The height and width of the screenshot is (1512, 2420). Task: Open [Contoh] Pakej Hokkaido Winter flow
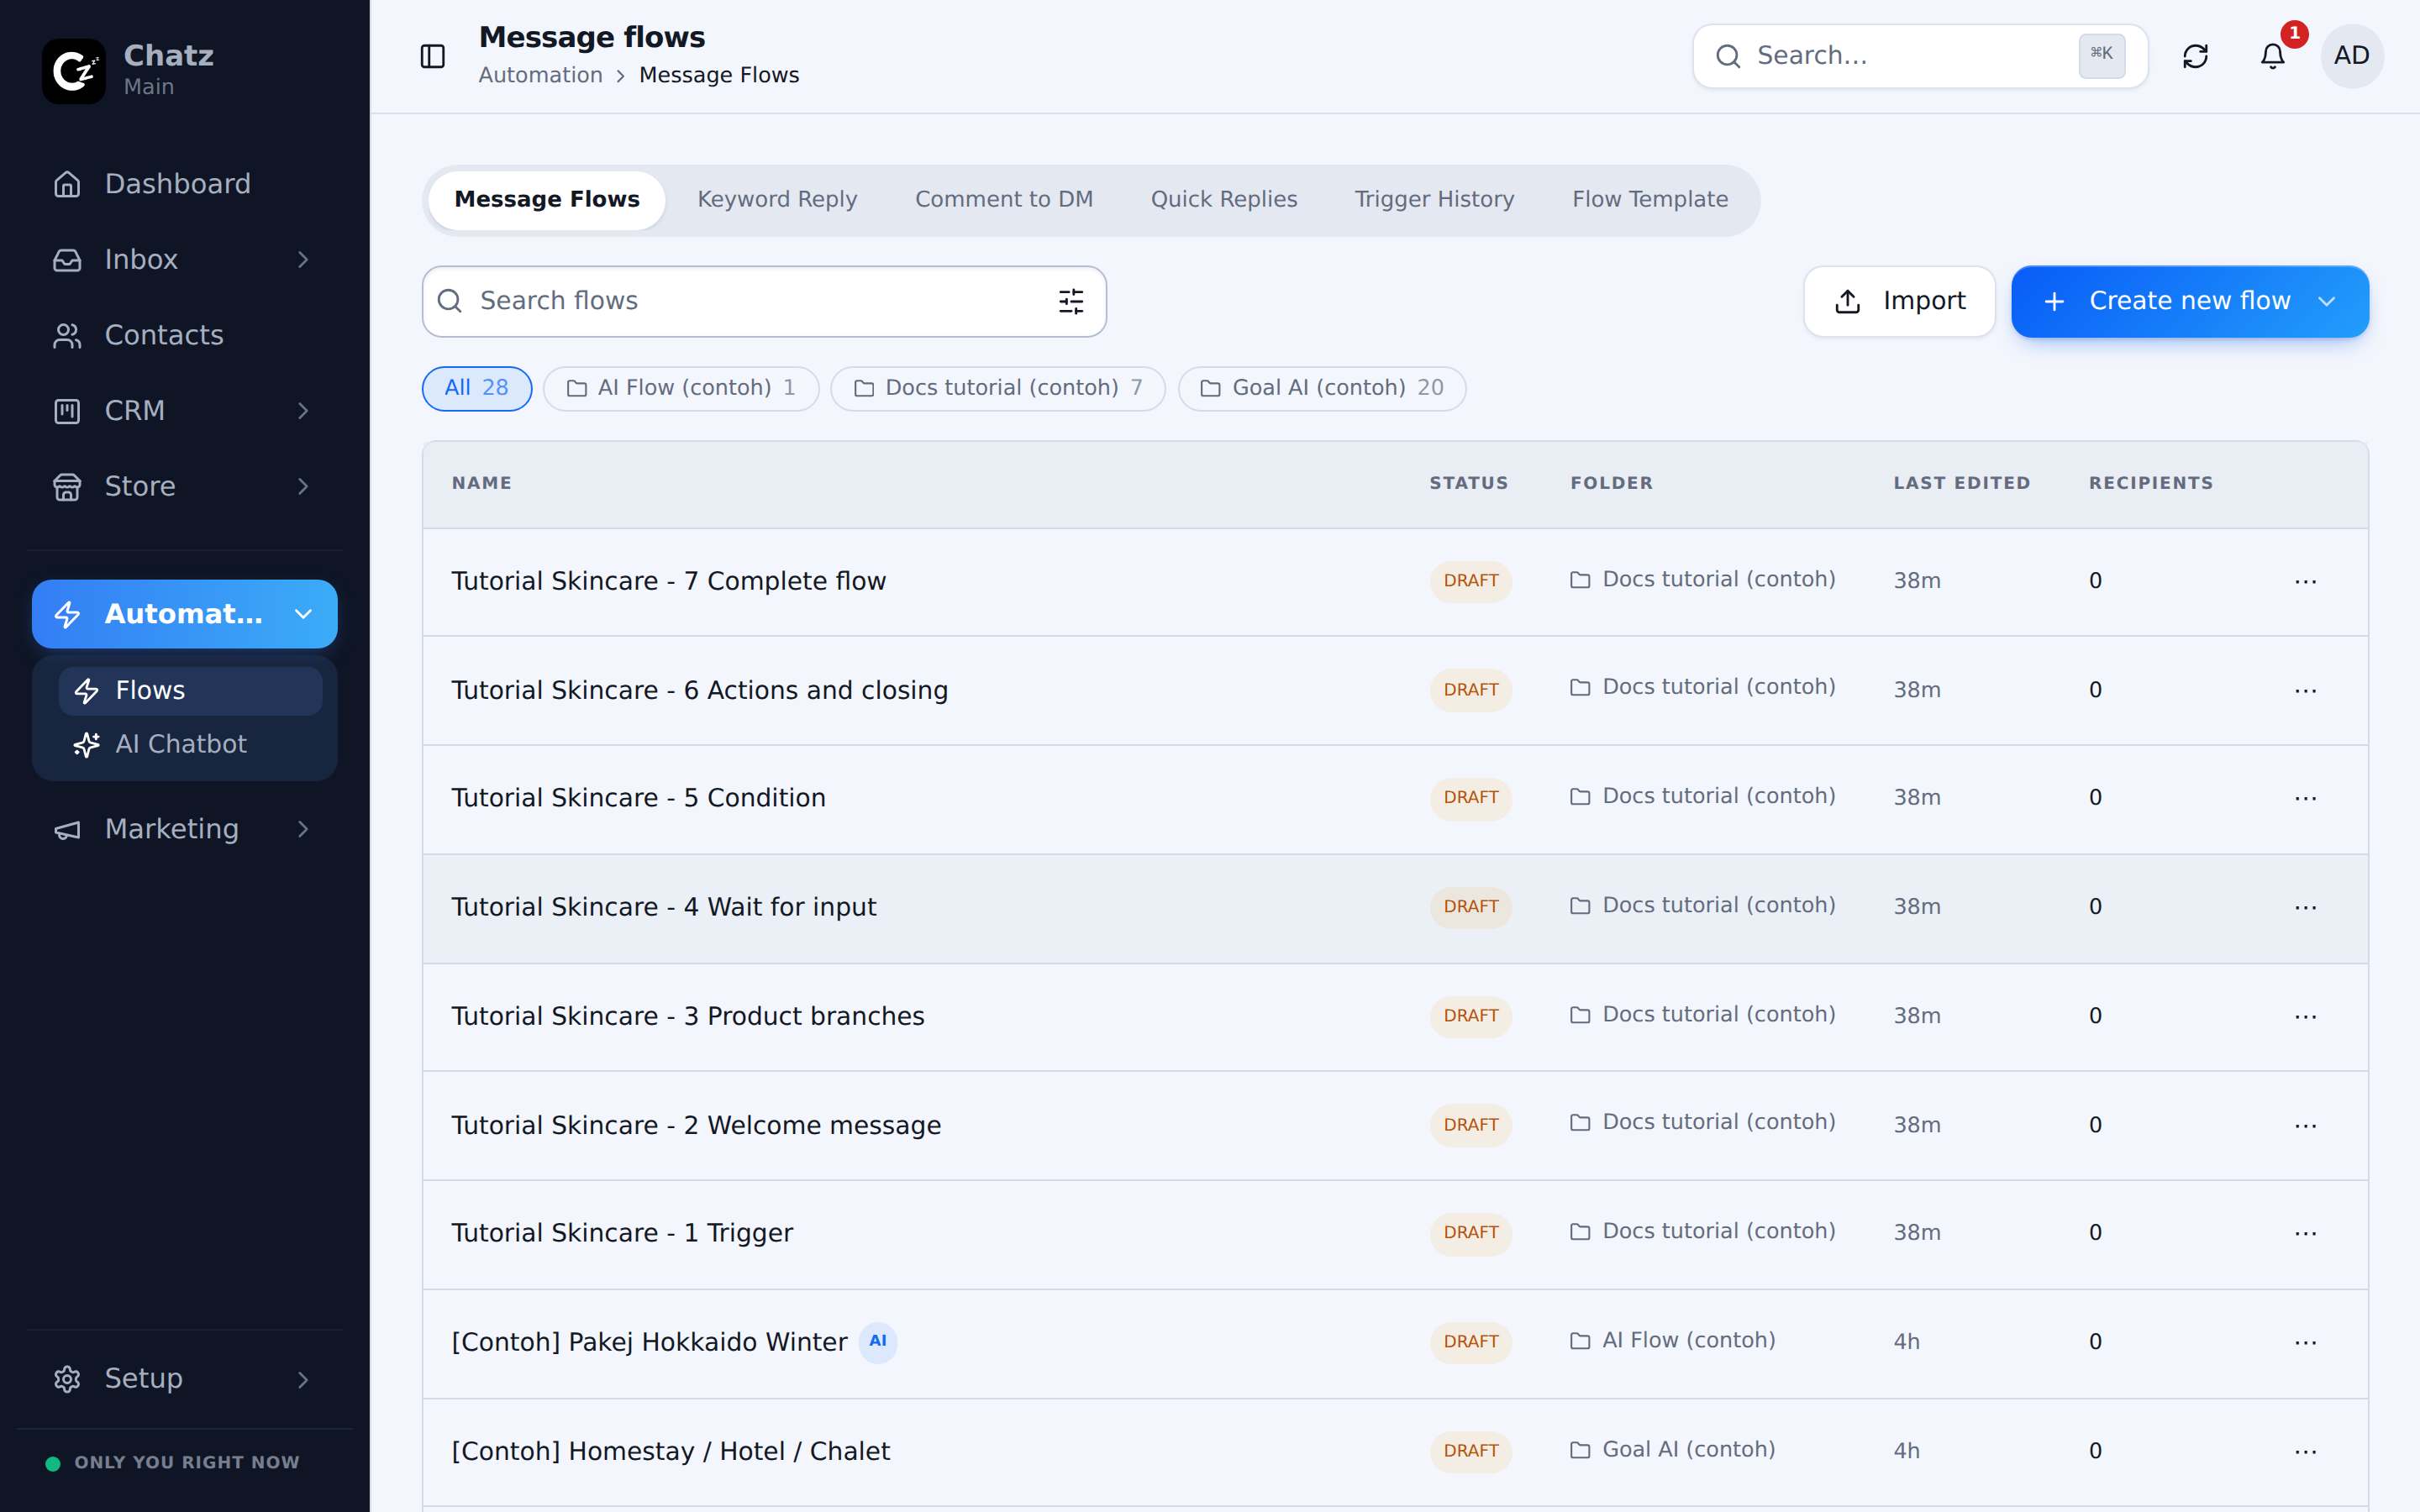click(x=650, y=1342)
